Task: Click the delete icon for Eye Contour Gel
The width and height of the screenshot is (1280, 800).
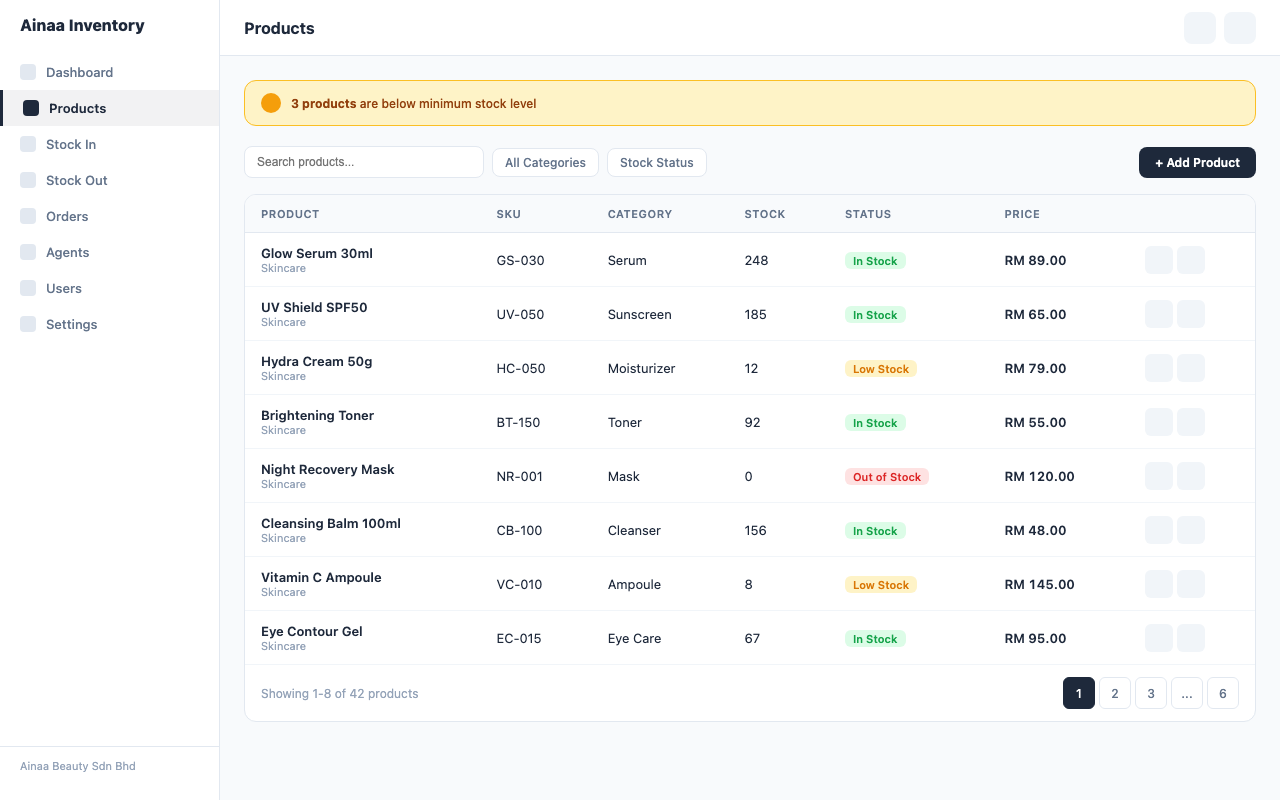Action: 1191,638
